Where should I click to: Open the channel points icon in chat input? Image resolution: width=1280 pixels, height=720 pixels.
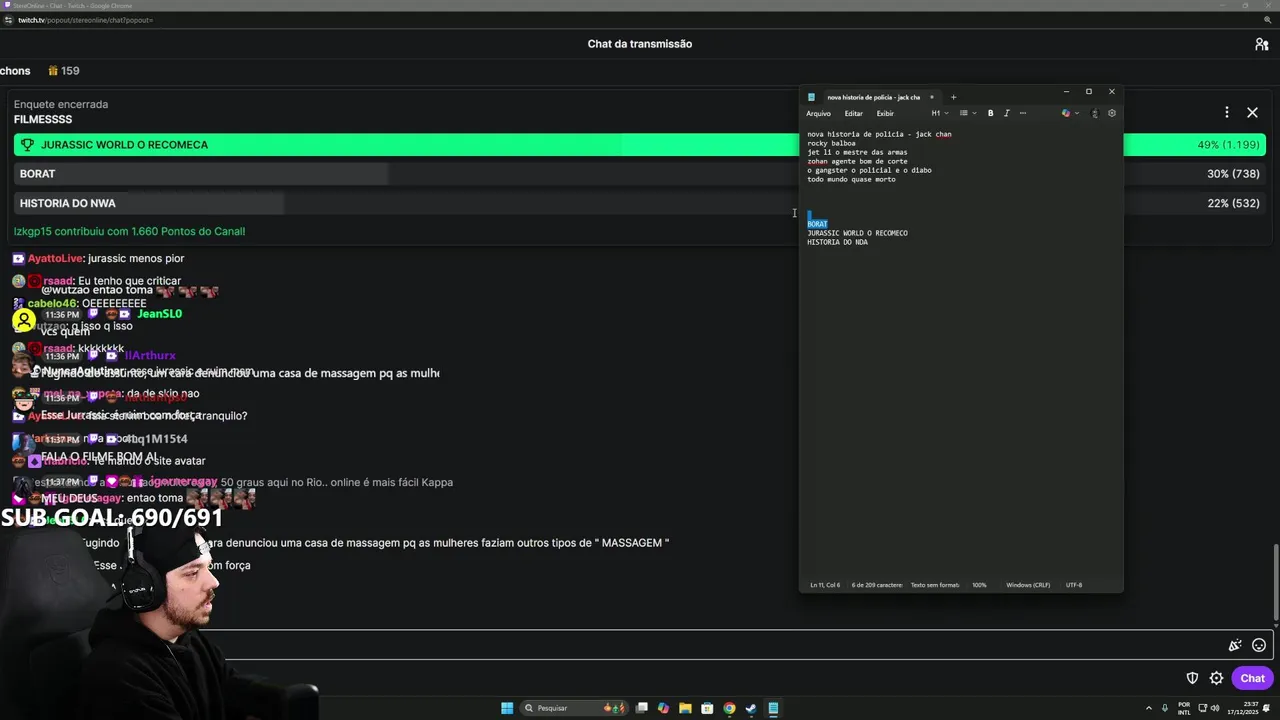pos(1235,645)
